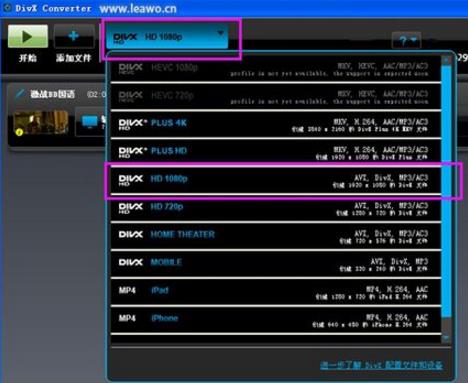
Task: Choose the DivX PLUS HD profile
Action: click(276, 152)
